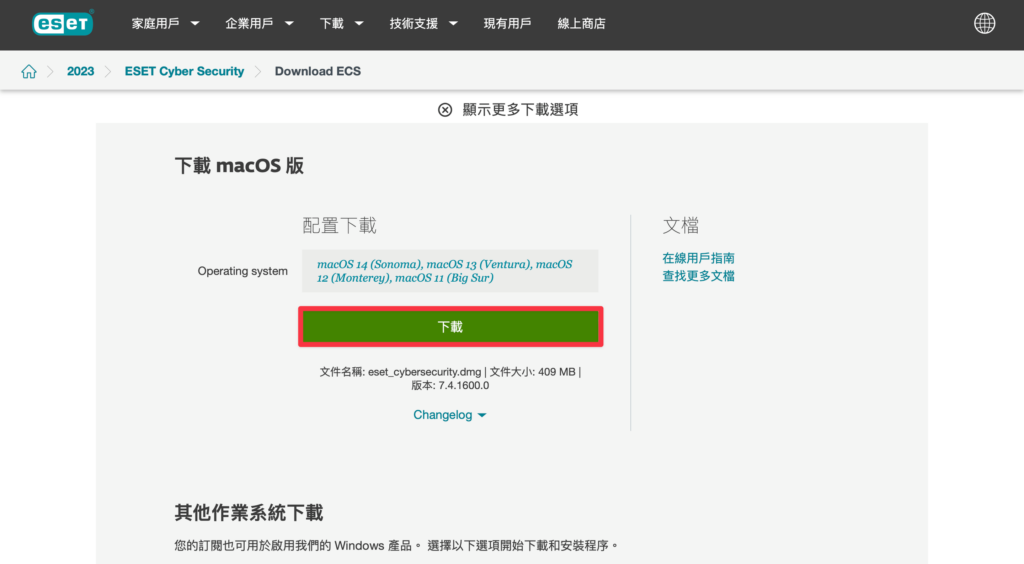Click the ESET logo
This screenshot has width=1024, height=564.
pos(63,24)
